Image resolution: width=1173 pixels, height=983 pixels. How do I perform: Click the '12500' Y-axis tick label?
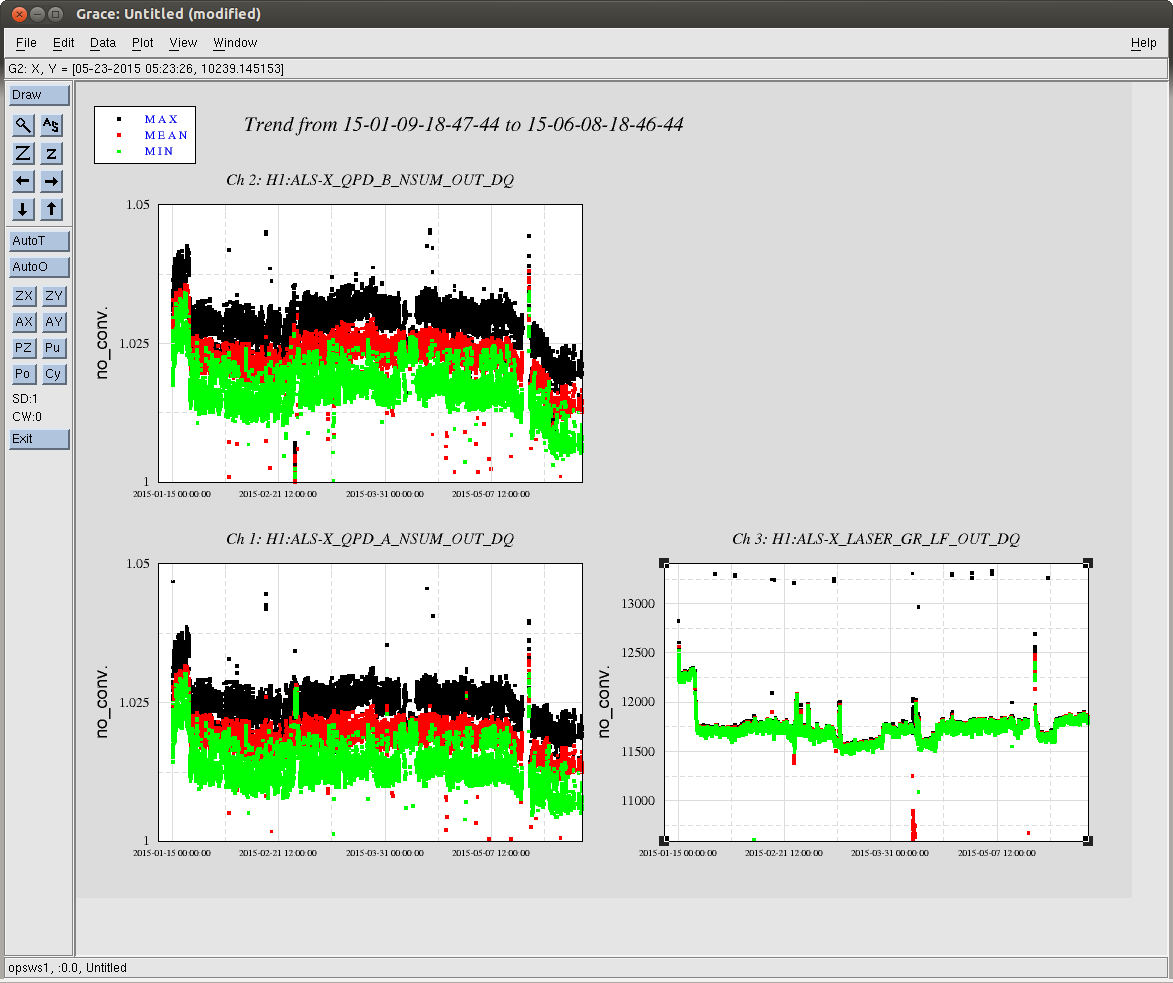click(x=638, y=653)
